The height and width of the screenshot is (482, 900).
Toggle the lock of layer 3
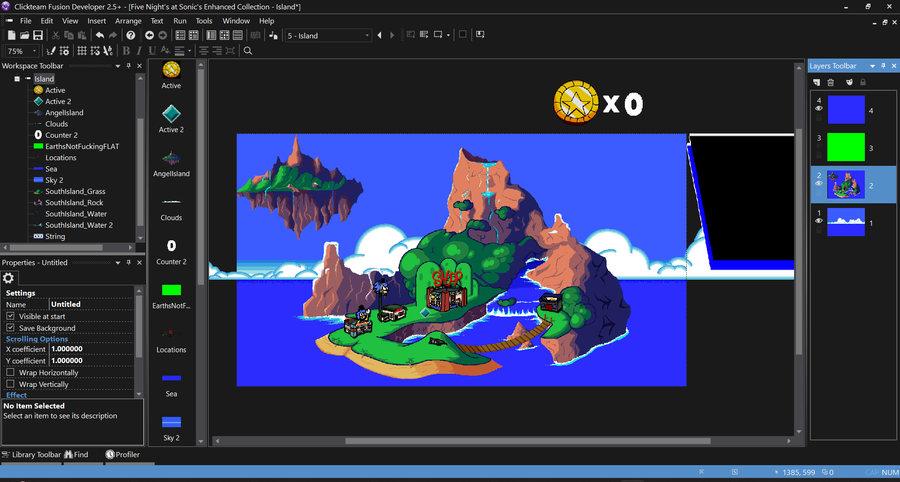pyautogui.click(x=819, y=156)
